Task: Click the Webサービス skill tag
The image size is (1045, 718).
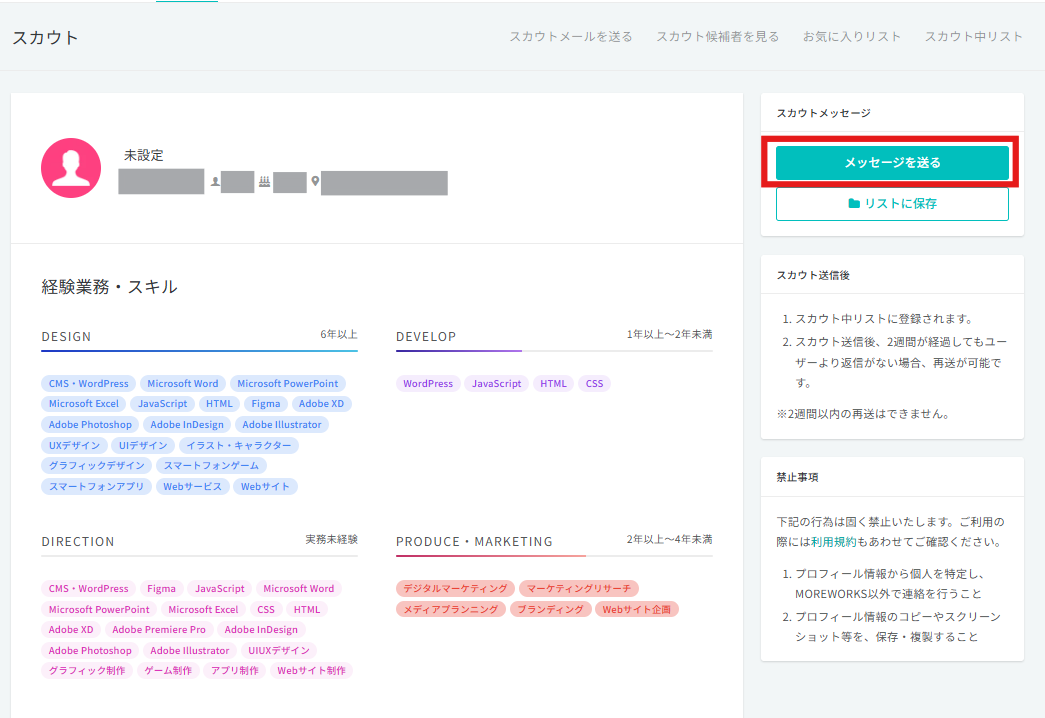Action: (193, 487)
